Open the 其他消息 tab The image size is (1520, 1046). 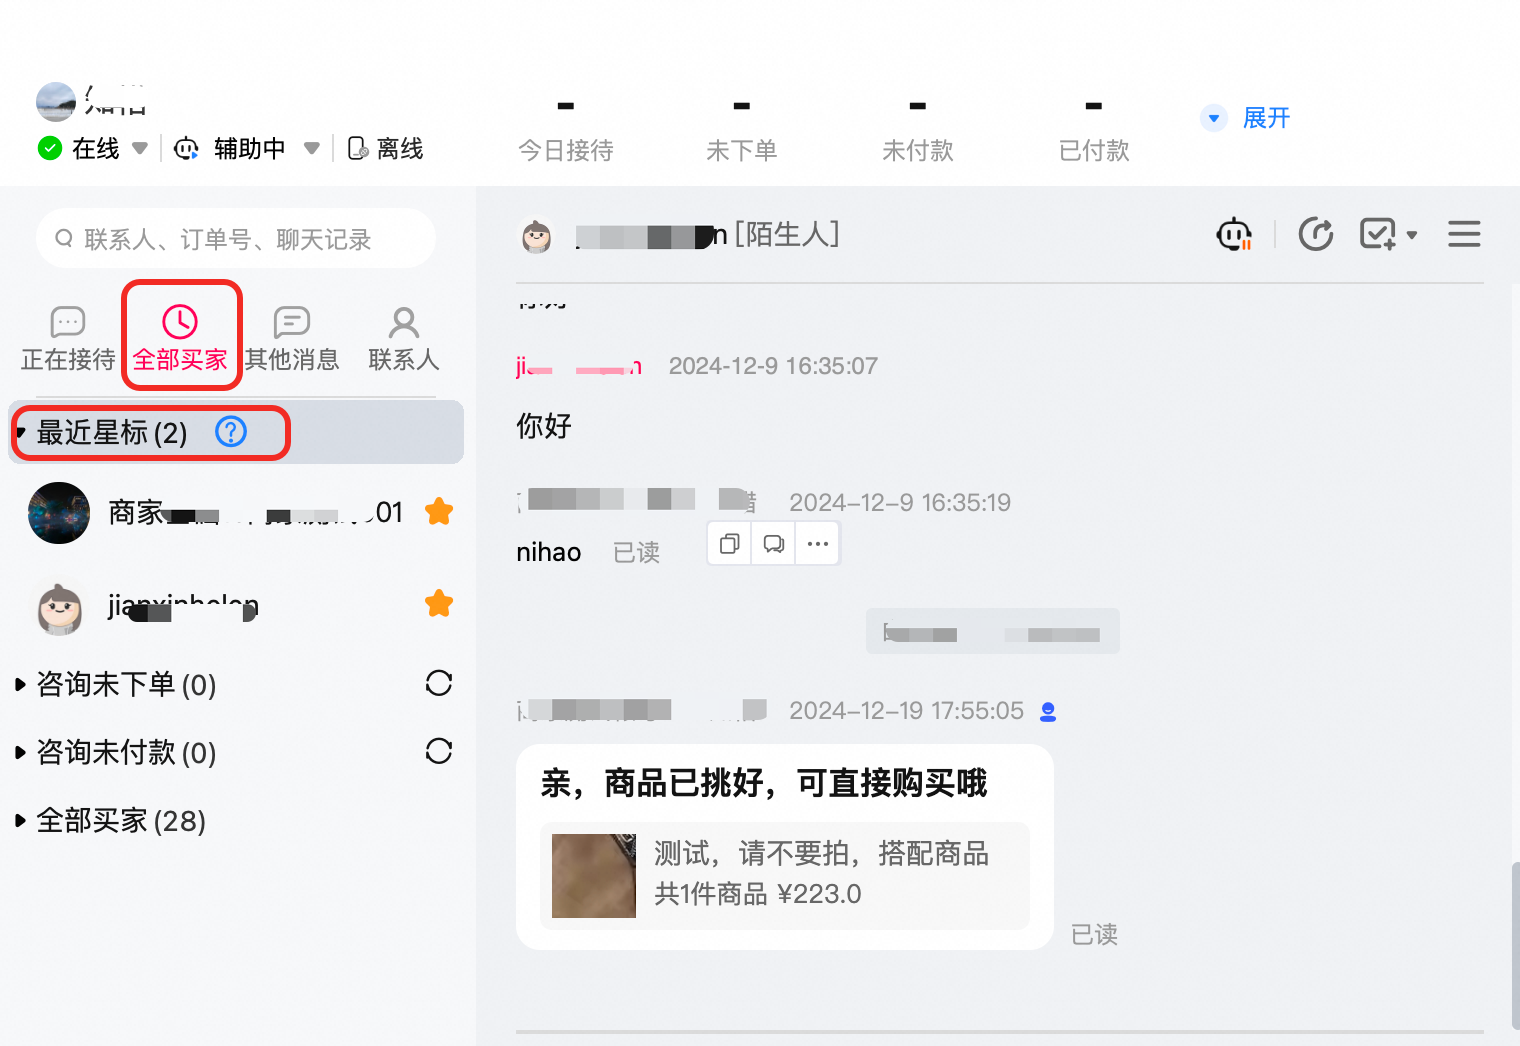[x=292, y=339]
